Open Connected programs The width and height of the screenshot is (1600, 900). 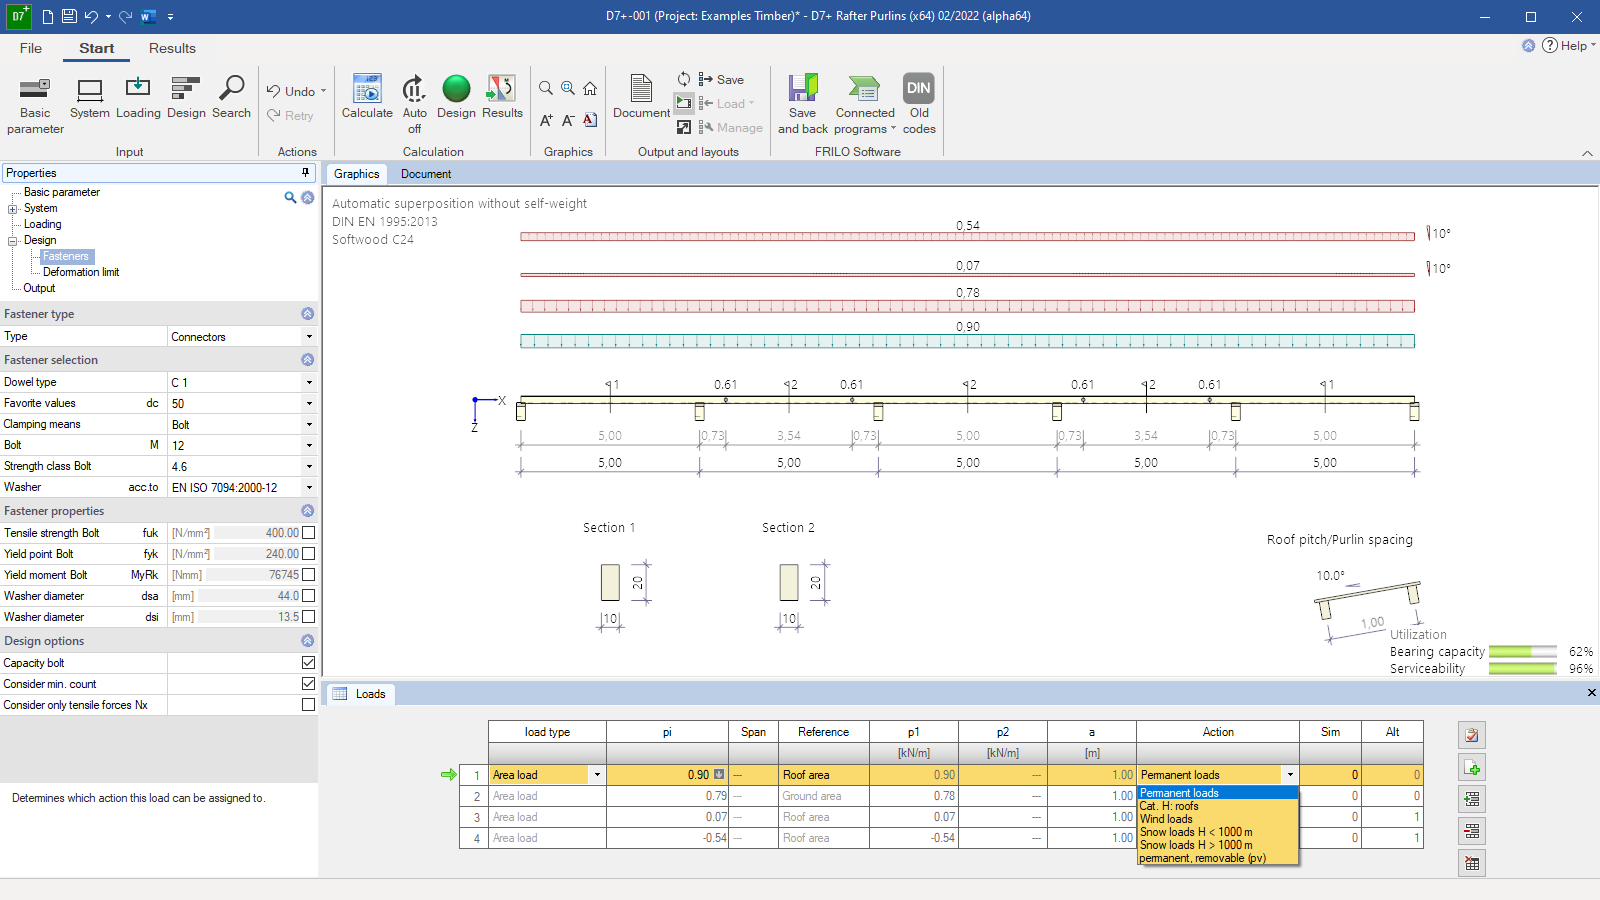tap(865, 104)
